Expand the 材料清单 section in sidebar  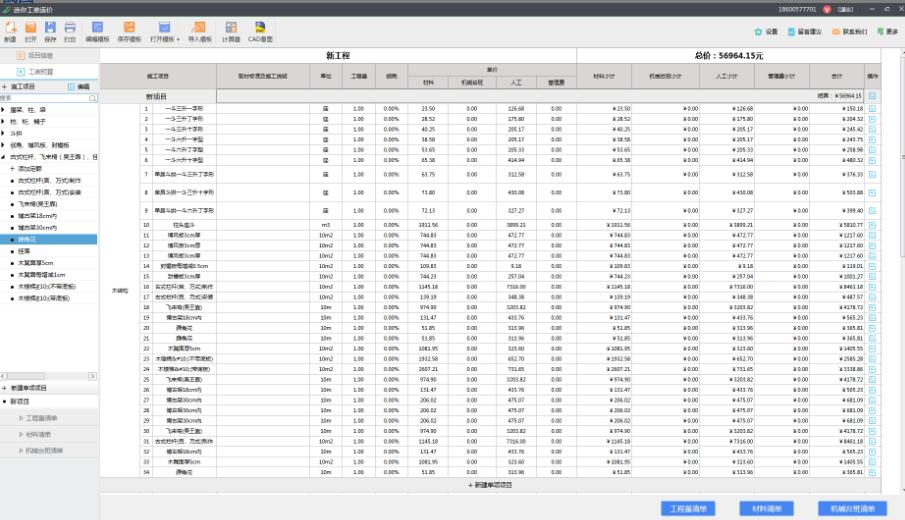tap(40, 434)
